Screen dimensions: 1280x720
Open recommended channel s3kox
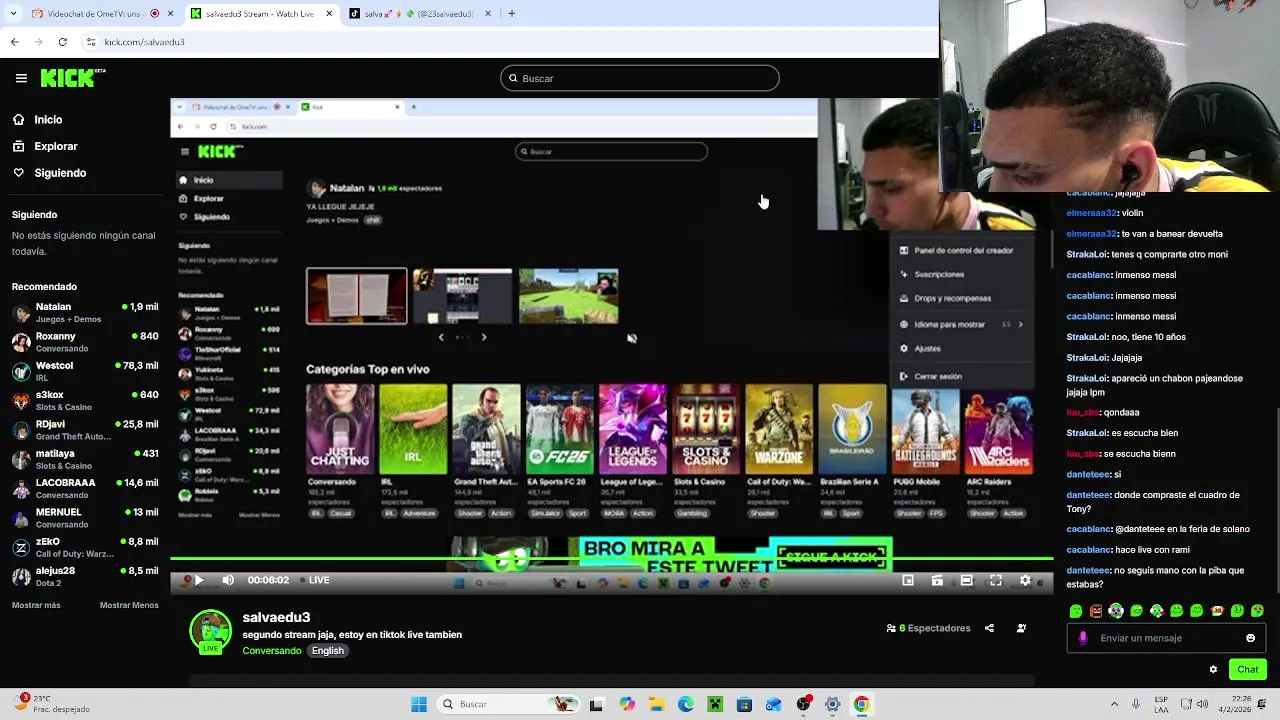click(85, 400)
